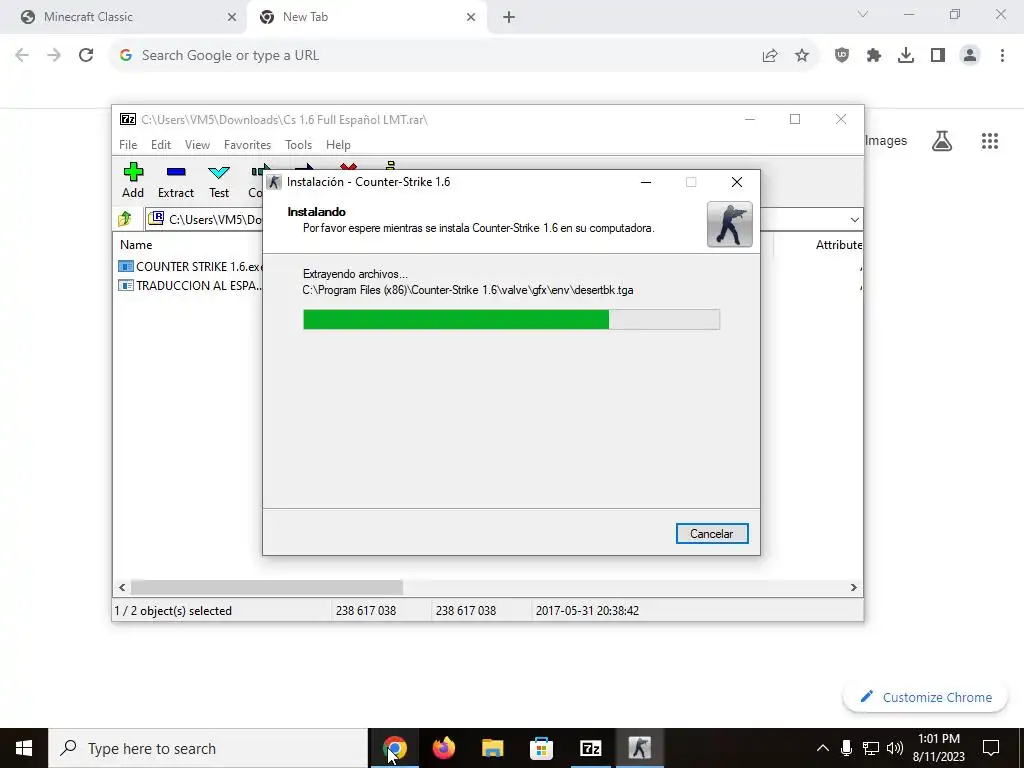The image size is (1024, 768).
Task: Click left arrow of 7-Zip horizontal scrollbar
Action: (122, 588)
